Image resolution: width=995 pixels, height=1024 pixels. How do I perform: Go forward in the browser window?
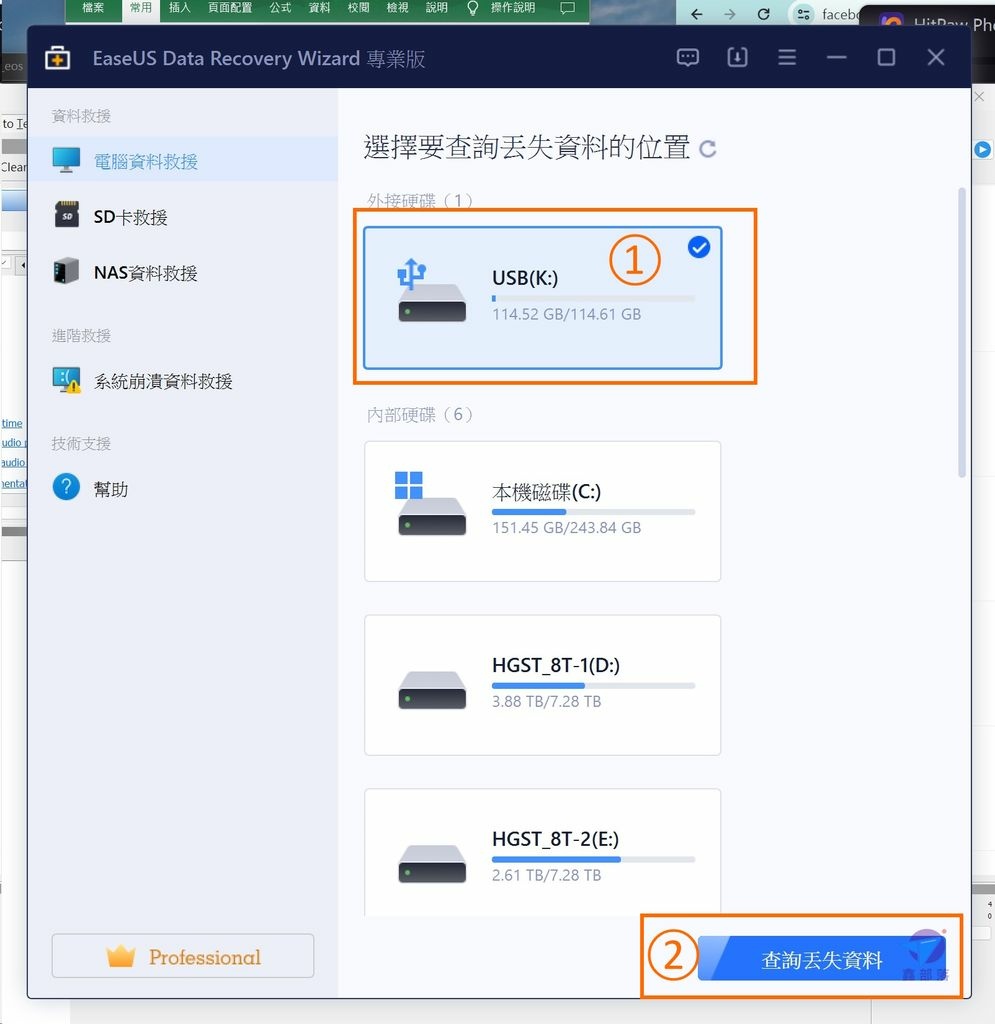tap(730, 14)
